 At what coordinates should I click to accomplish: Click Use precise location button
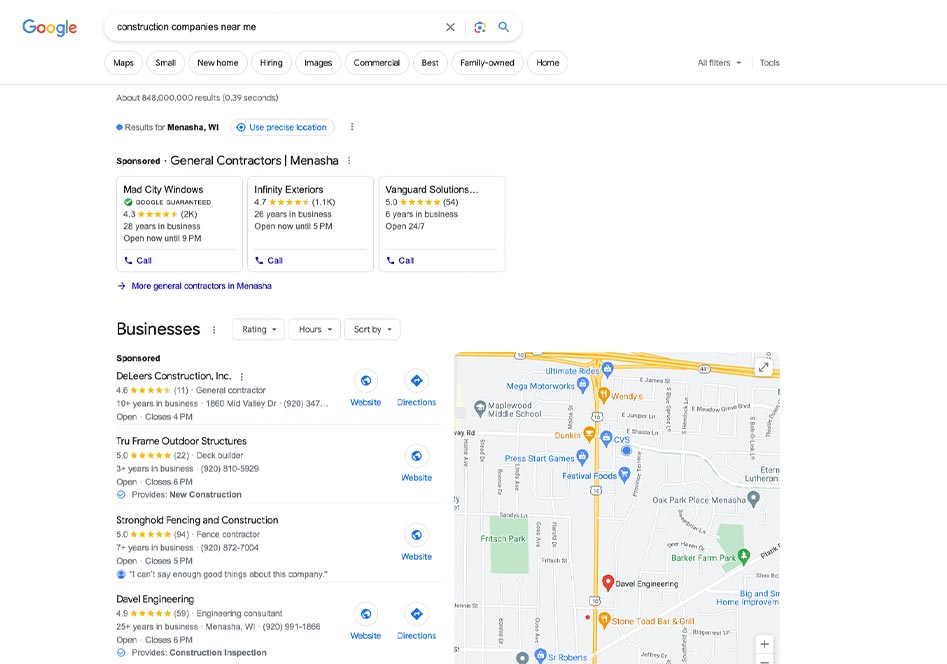(x=282, y=127)
